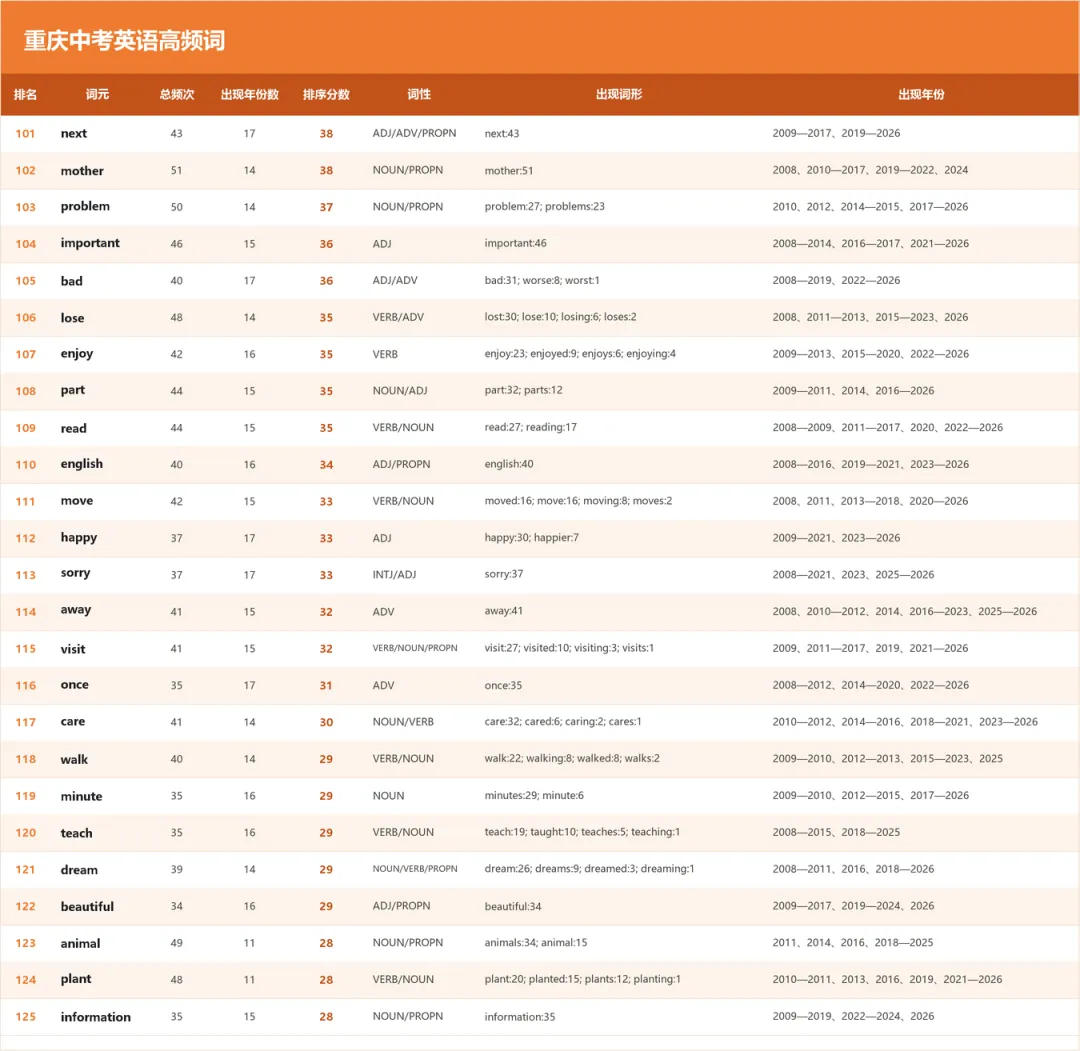
Task: Select the lemma 'important' in the 词元 column
Action: click(x=90, y=243)
